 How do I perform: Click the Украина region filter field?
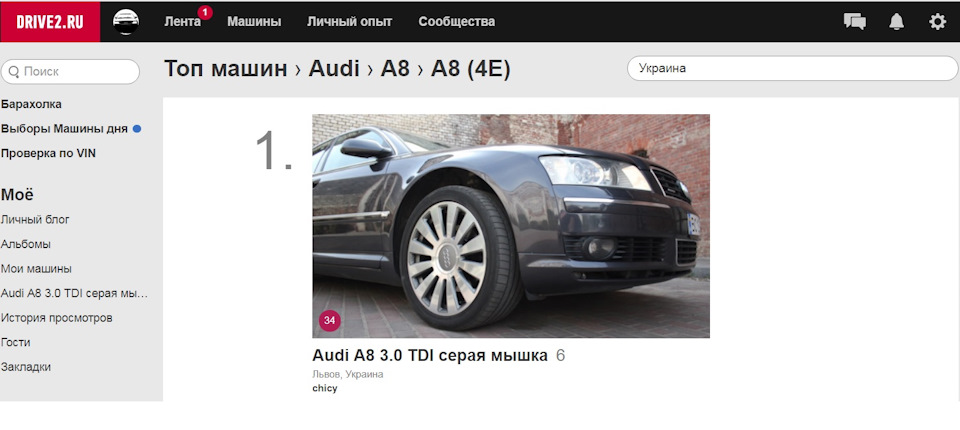pos(792,68)
